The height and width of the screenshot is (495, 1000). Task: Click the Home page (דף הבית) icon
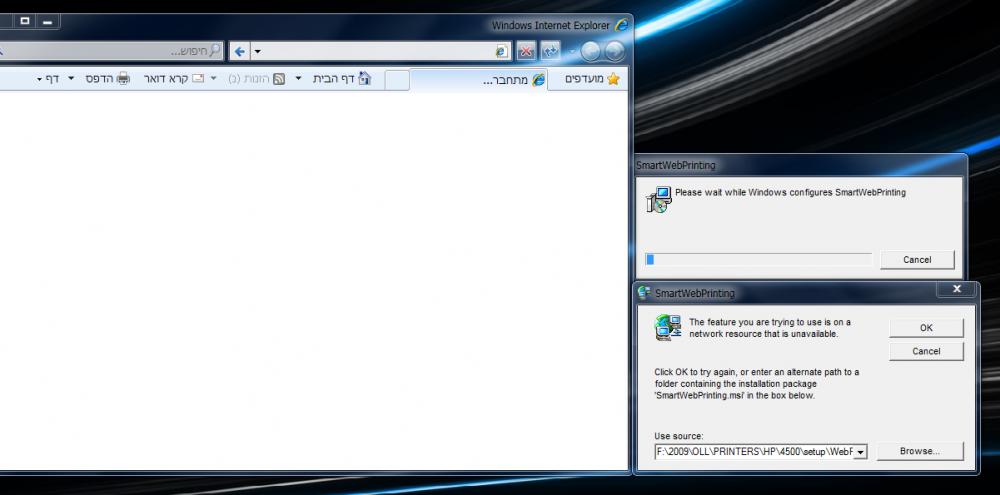364,78
